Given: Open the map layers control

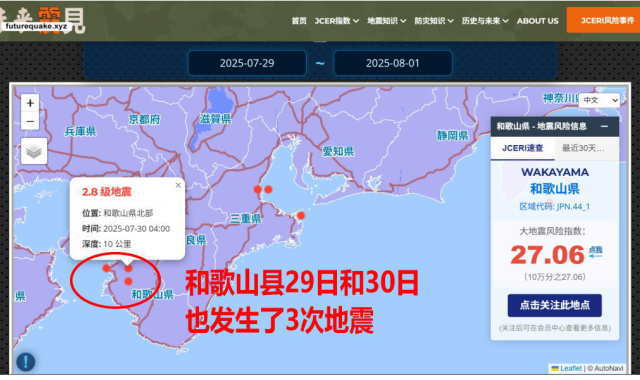Looking at the screenshot, I should [34, 151].
